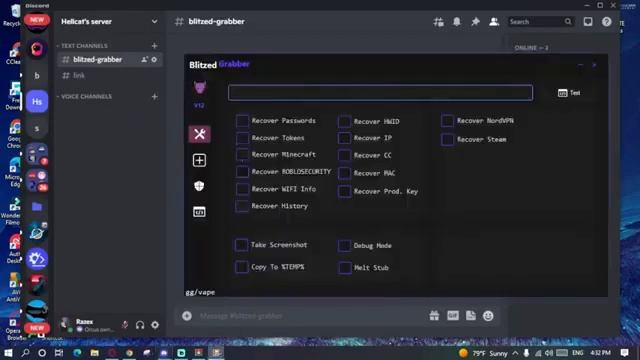This screenshot has width=640, height=360.
Task: Mute the microphone in user panel
Action: pyautogui.click(x=125, y=325)
